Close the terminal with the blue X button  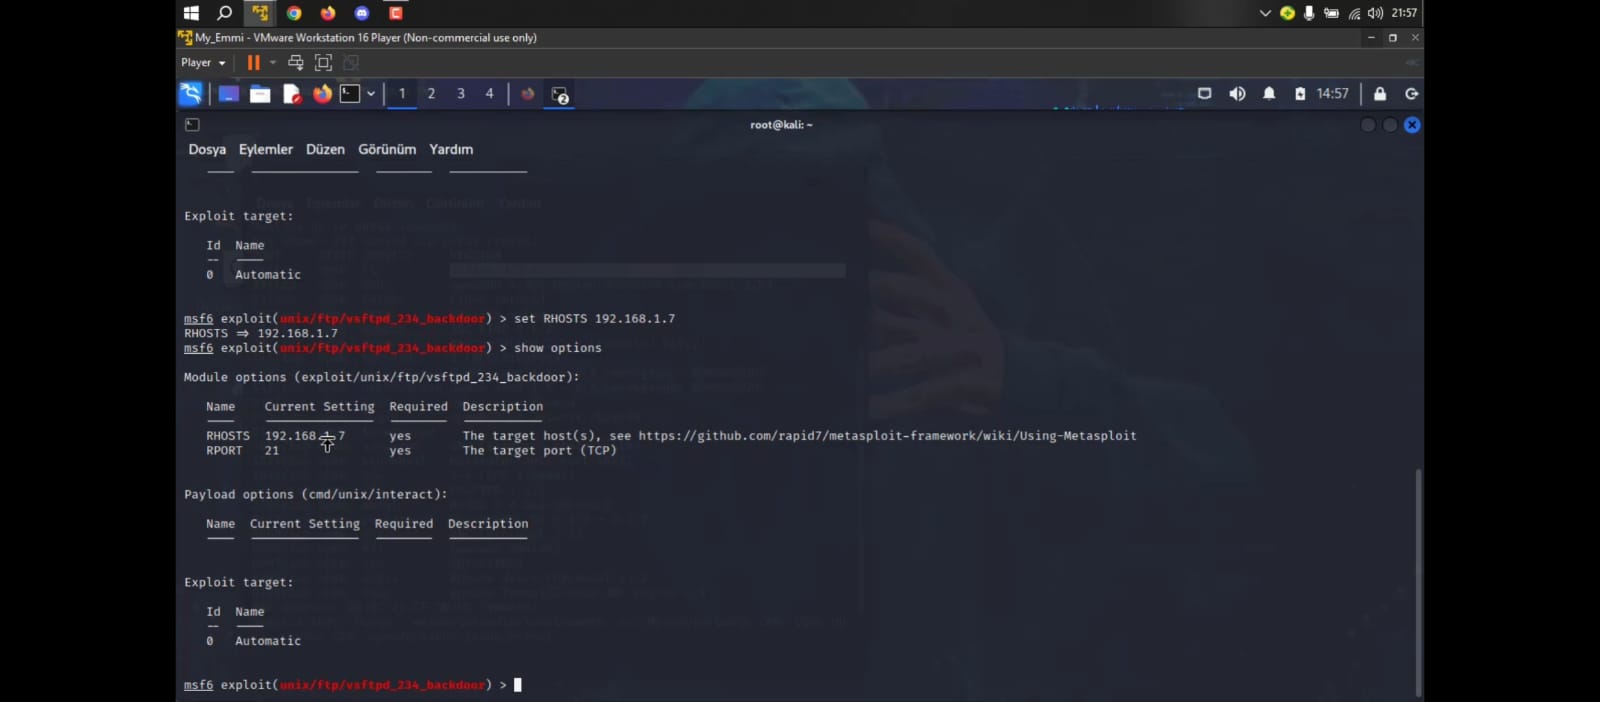(1412, 125)
